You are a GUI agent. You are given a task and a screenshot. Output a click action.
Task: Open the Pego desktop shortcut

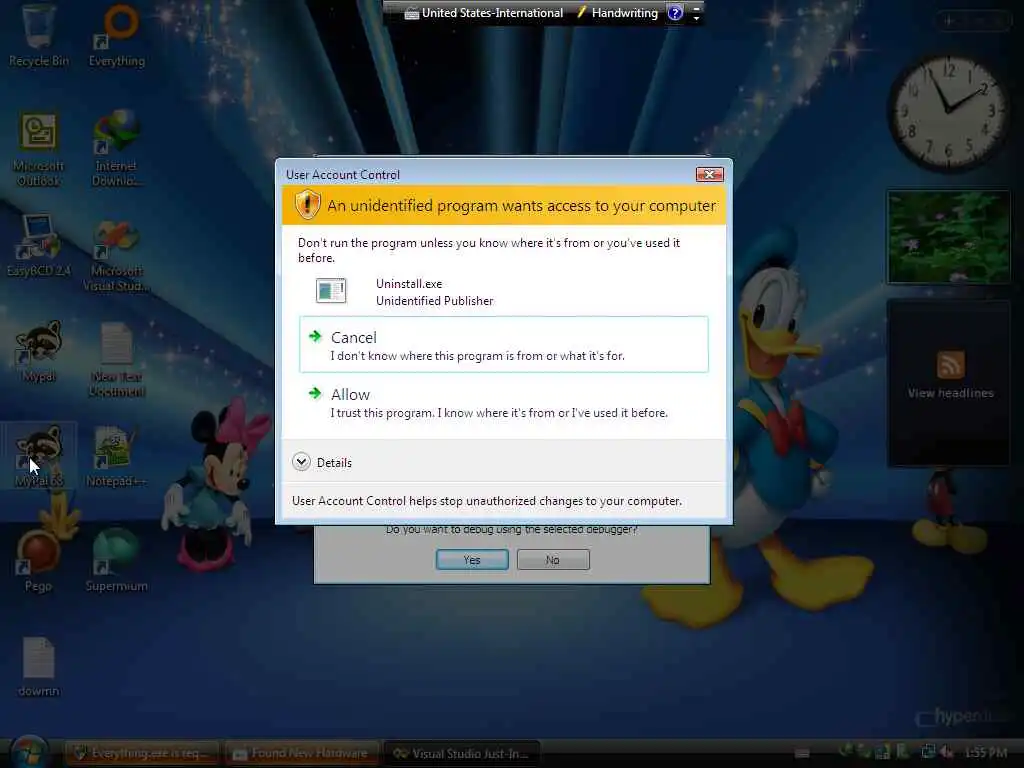click(x=39, y=561)
